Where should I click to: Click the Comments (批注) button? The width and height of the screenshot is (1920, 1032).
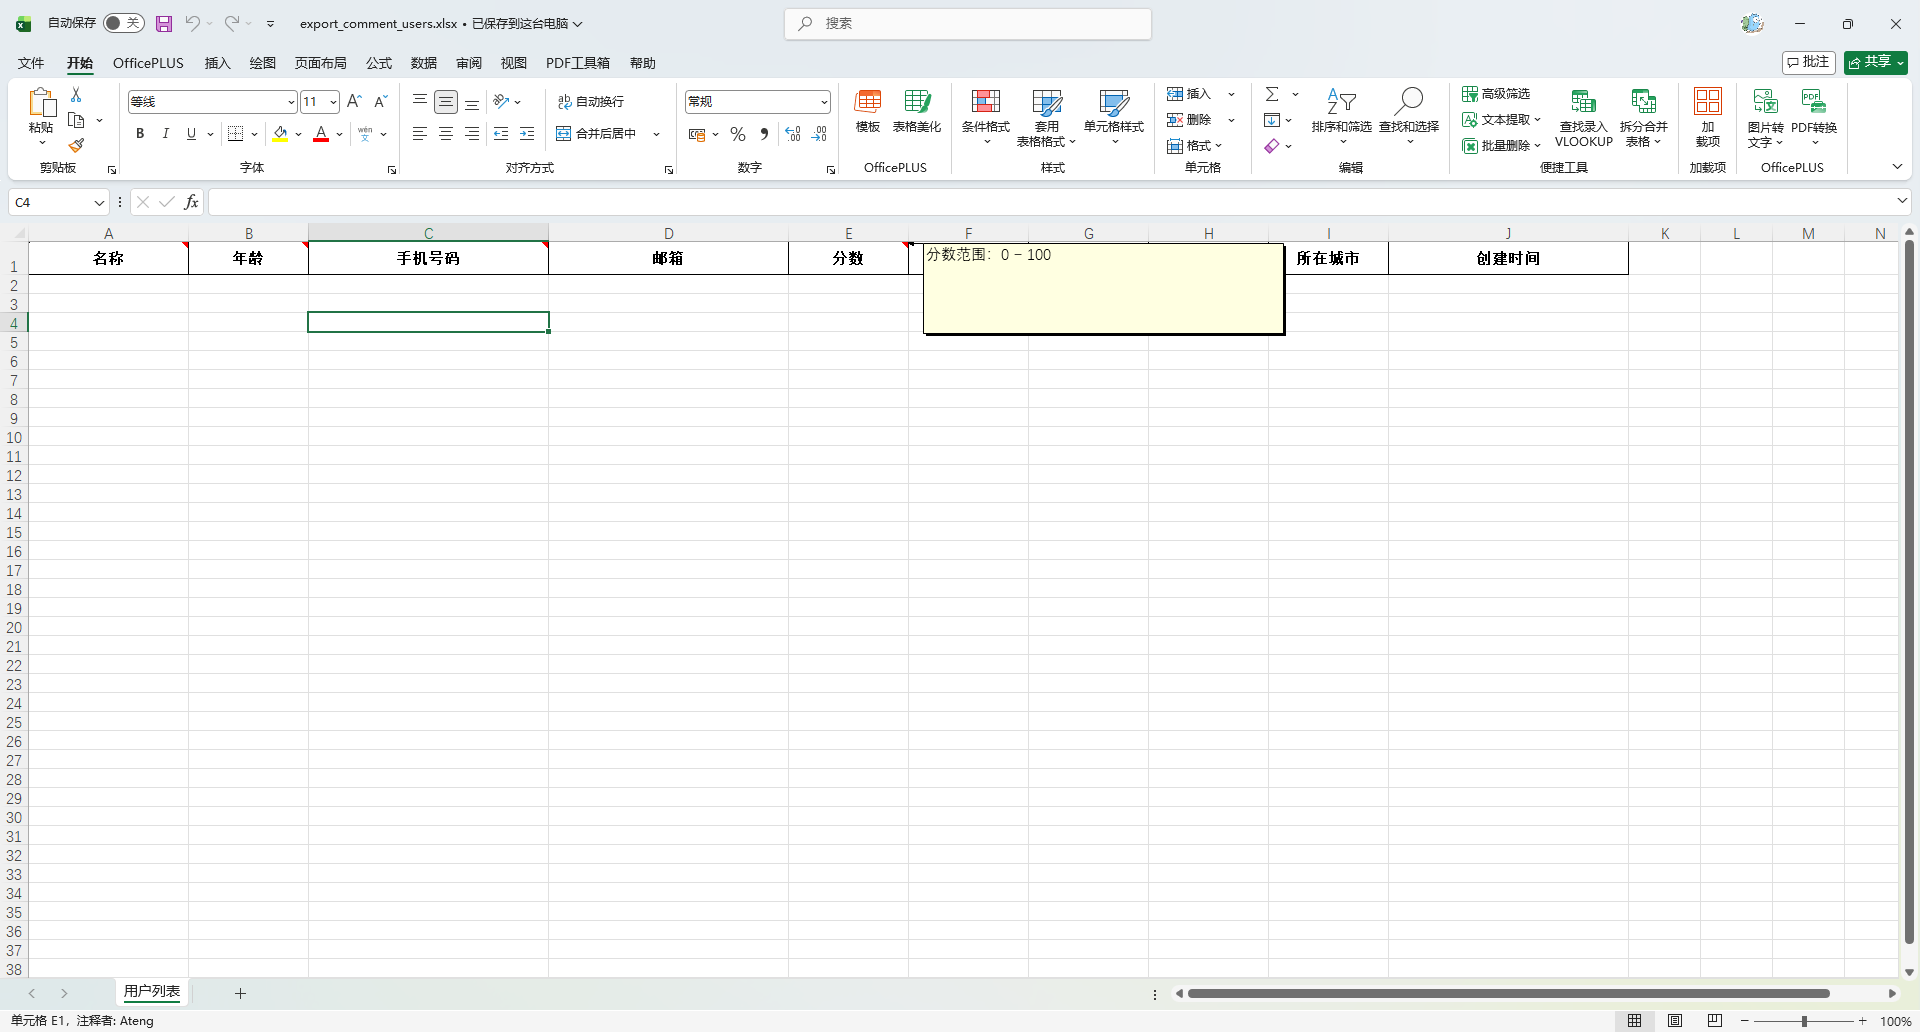point(1808,62)
